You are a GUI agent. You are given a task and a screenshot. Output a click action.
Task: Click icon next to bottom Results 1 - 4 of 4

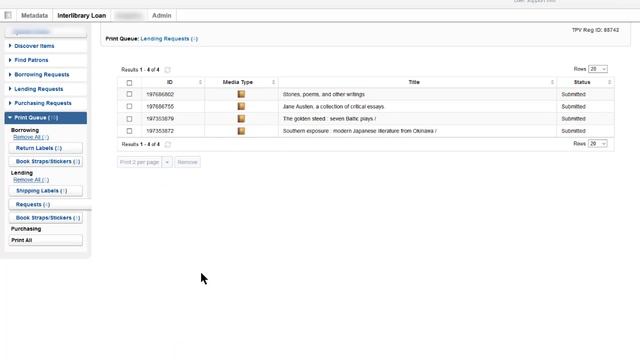(167, 144)
